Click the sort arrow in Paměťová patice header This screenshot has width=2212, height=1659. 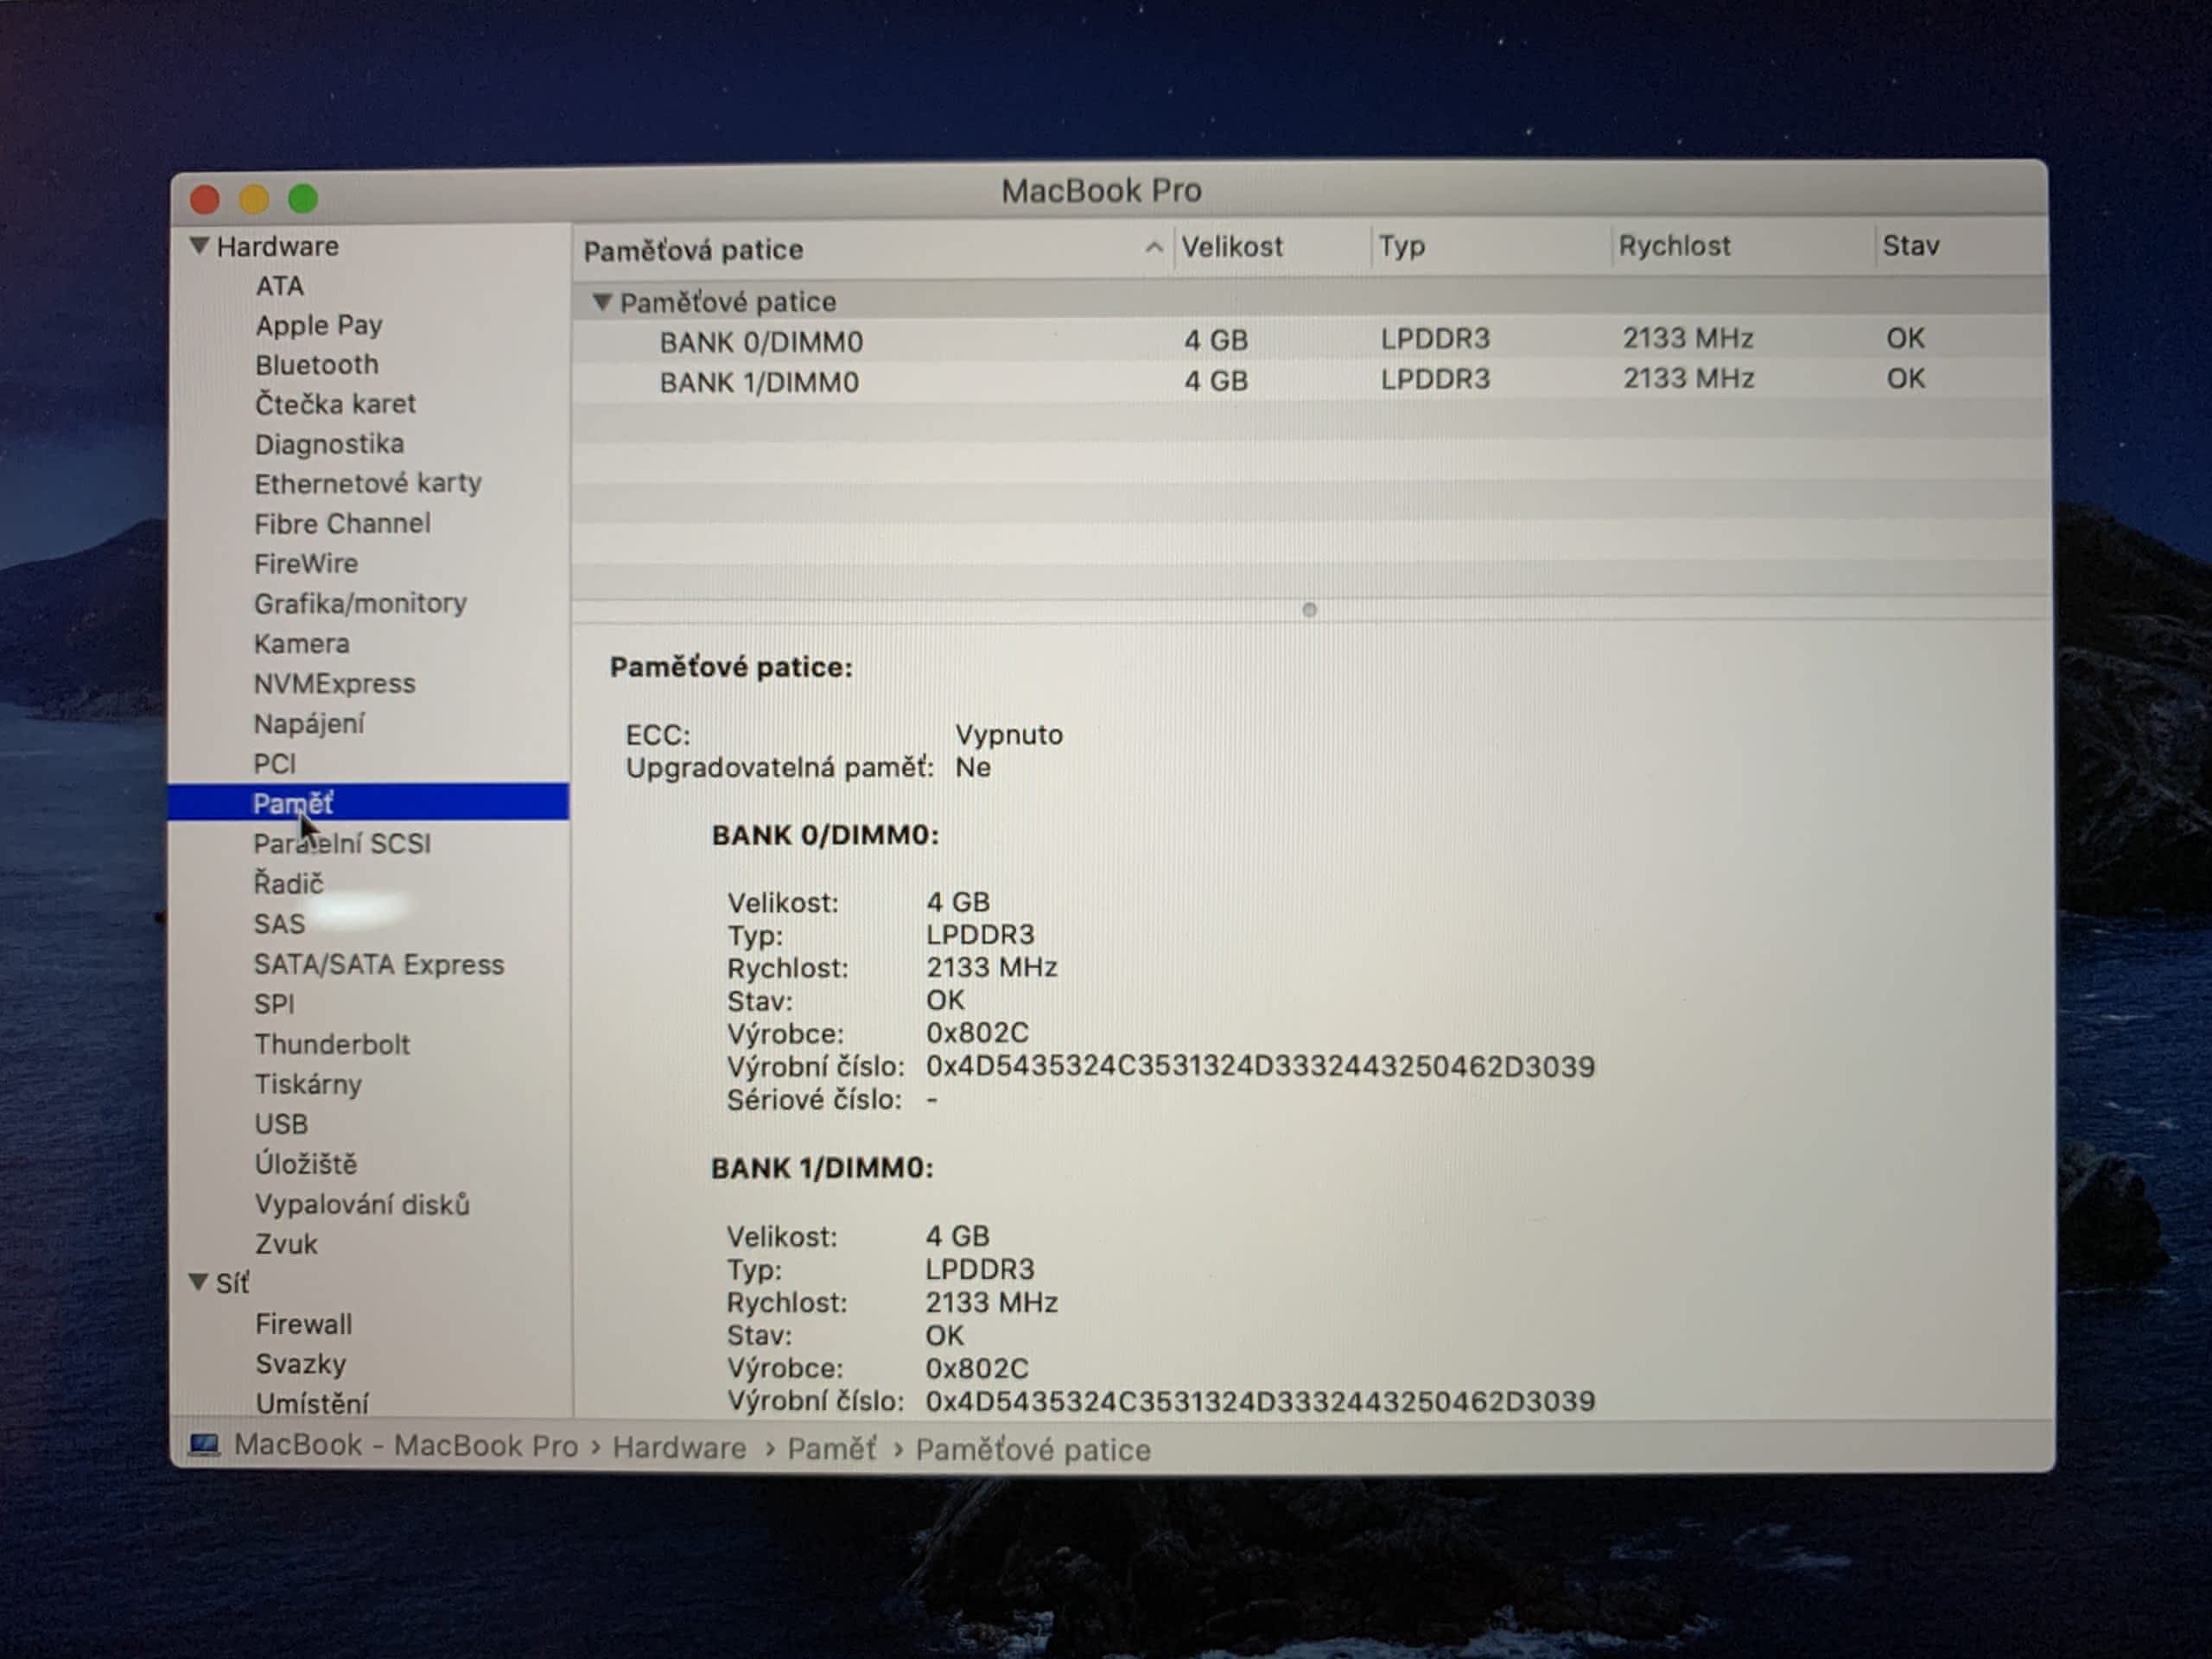pyautogui.click(x=1153, y=247)
